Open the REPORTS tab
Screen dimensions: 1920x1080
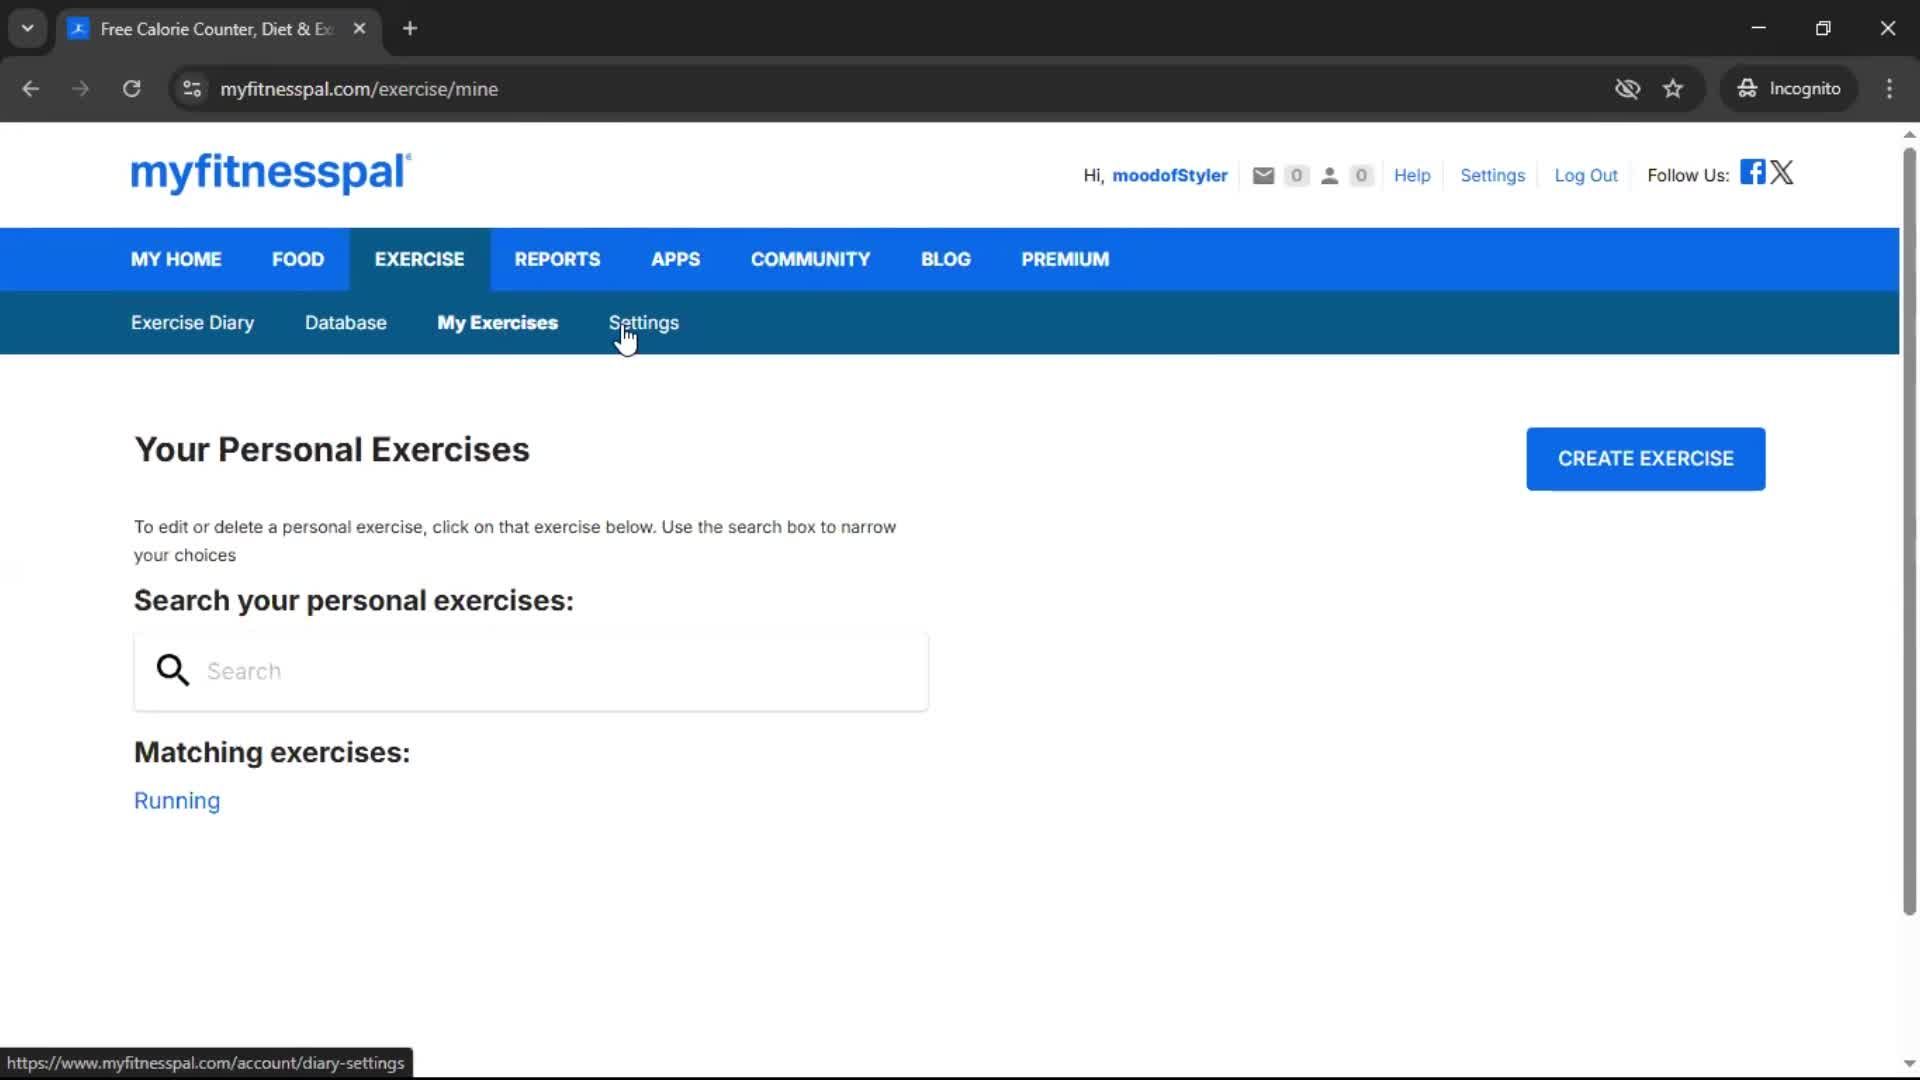tap(557, 259)
